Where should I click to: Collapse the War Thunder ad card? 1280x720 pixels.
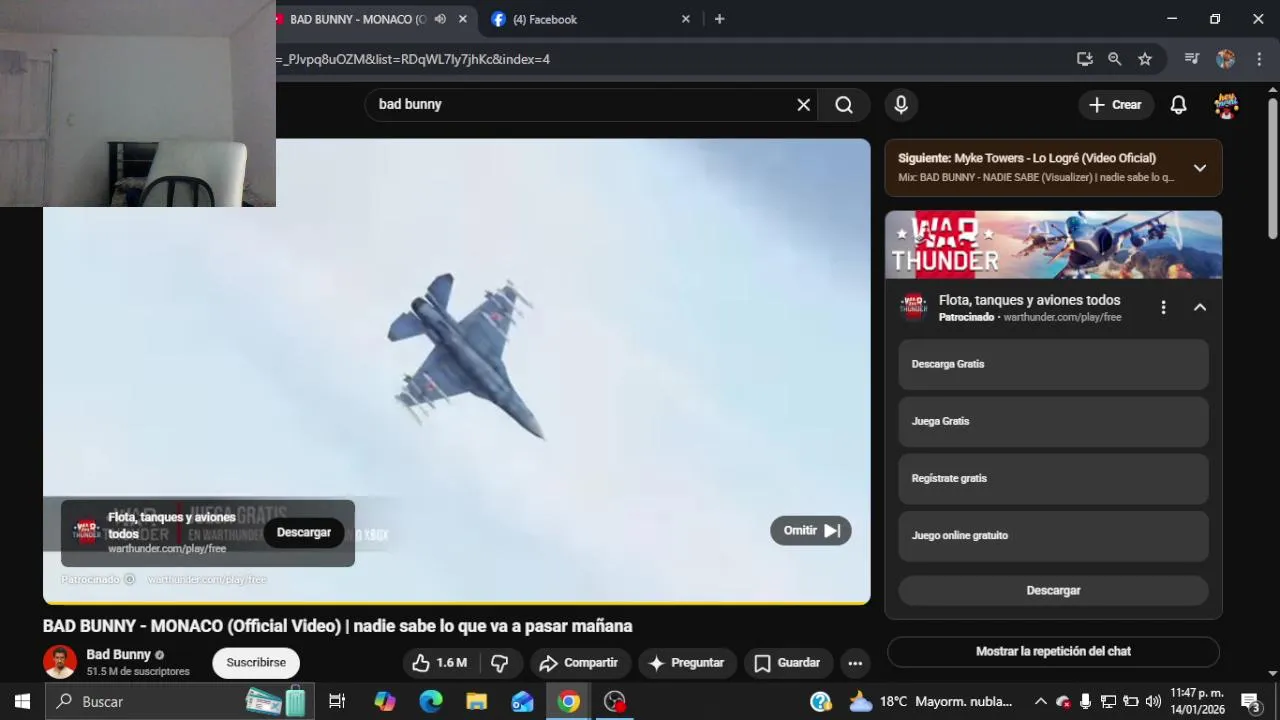pyautogui.click(x=1200, y=308)
